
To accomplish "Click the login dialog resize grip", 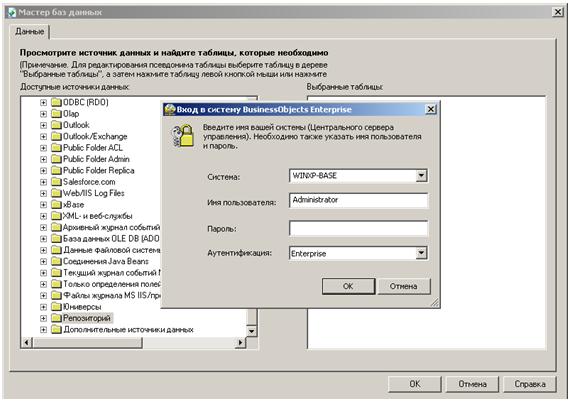I will tap(435, 303).
